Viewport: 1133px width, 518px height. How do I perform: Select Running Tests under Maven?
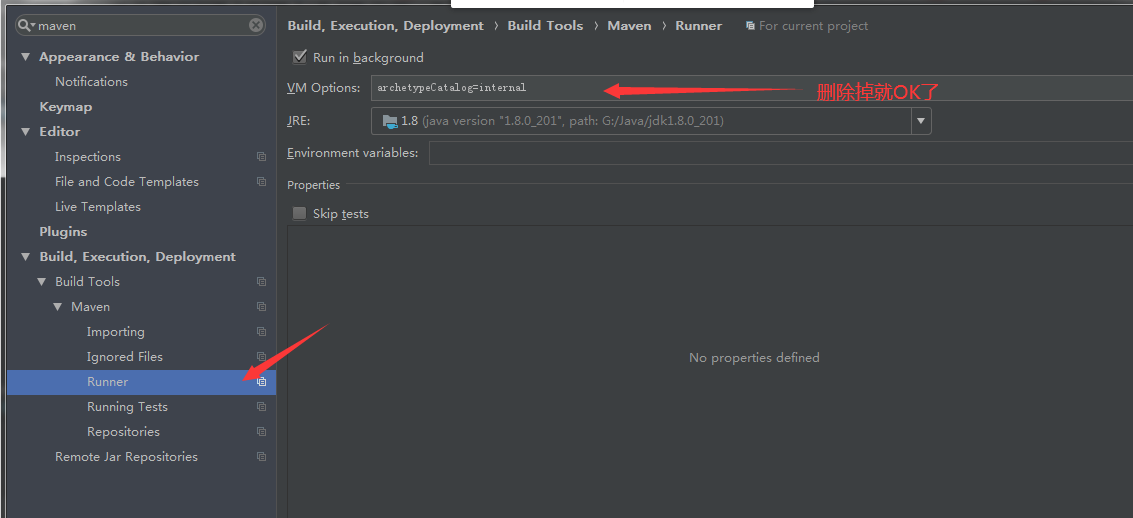(127, 407)
